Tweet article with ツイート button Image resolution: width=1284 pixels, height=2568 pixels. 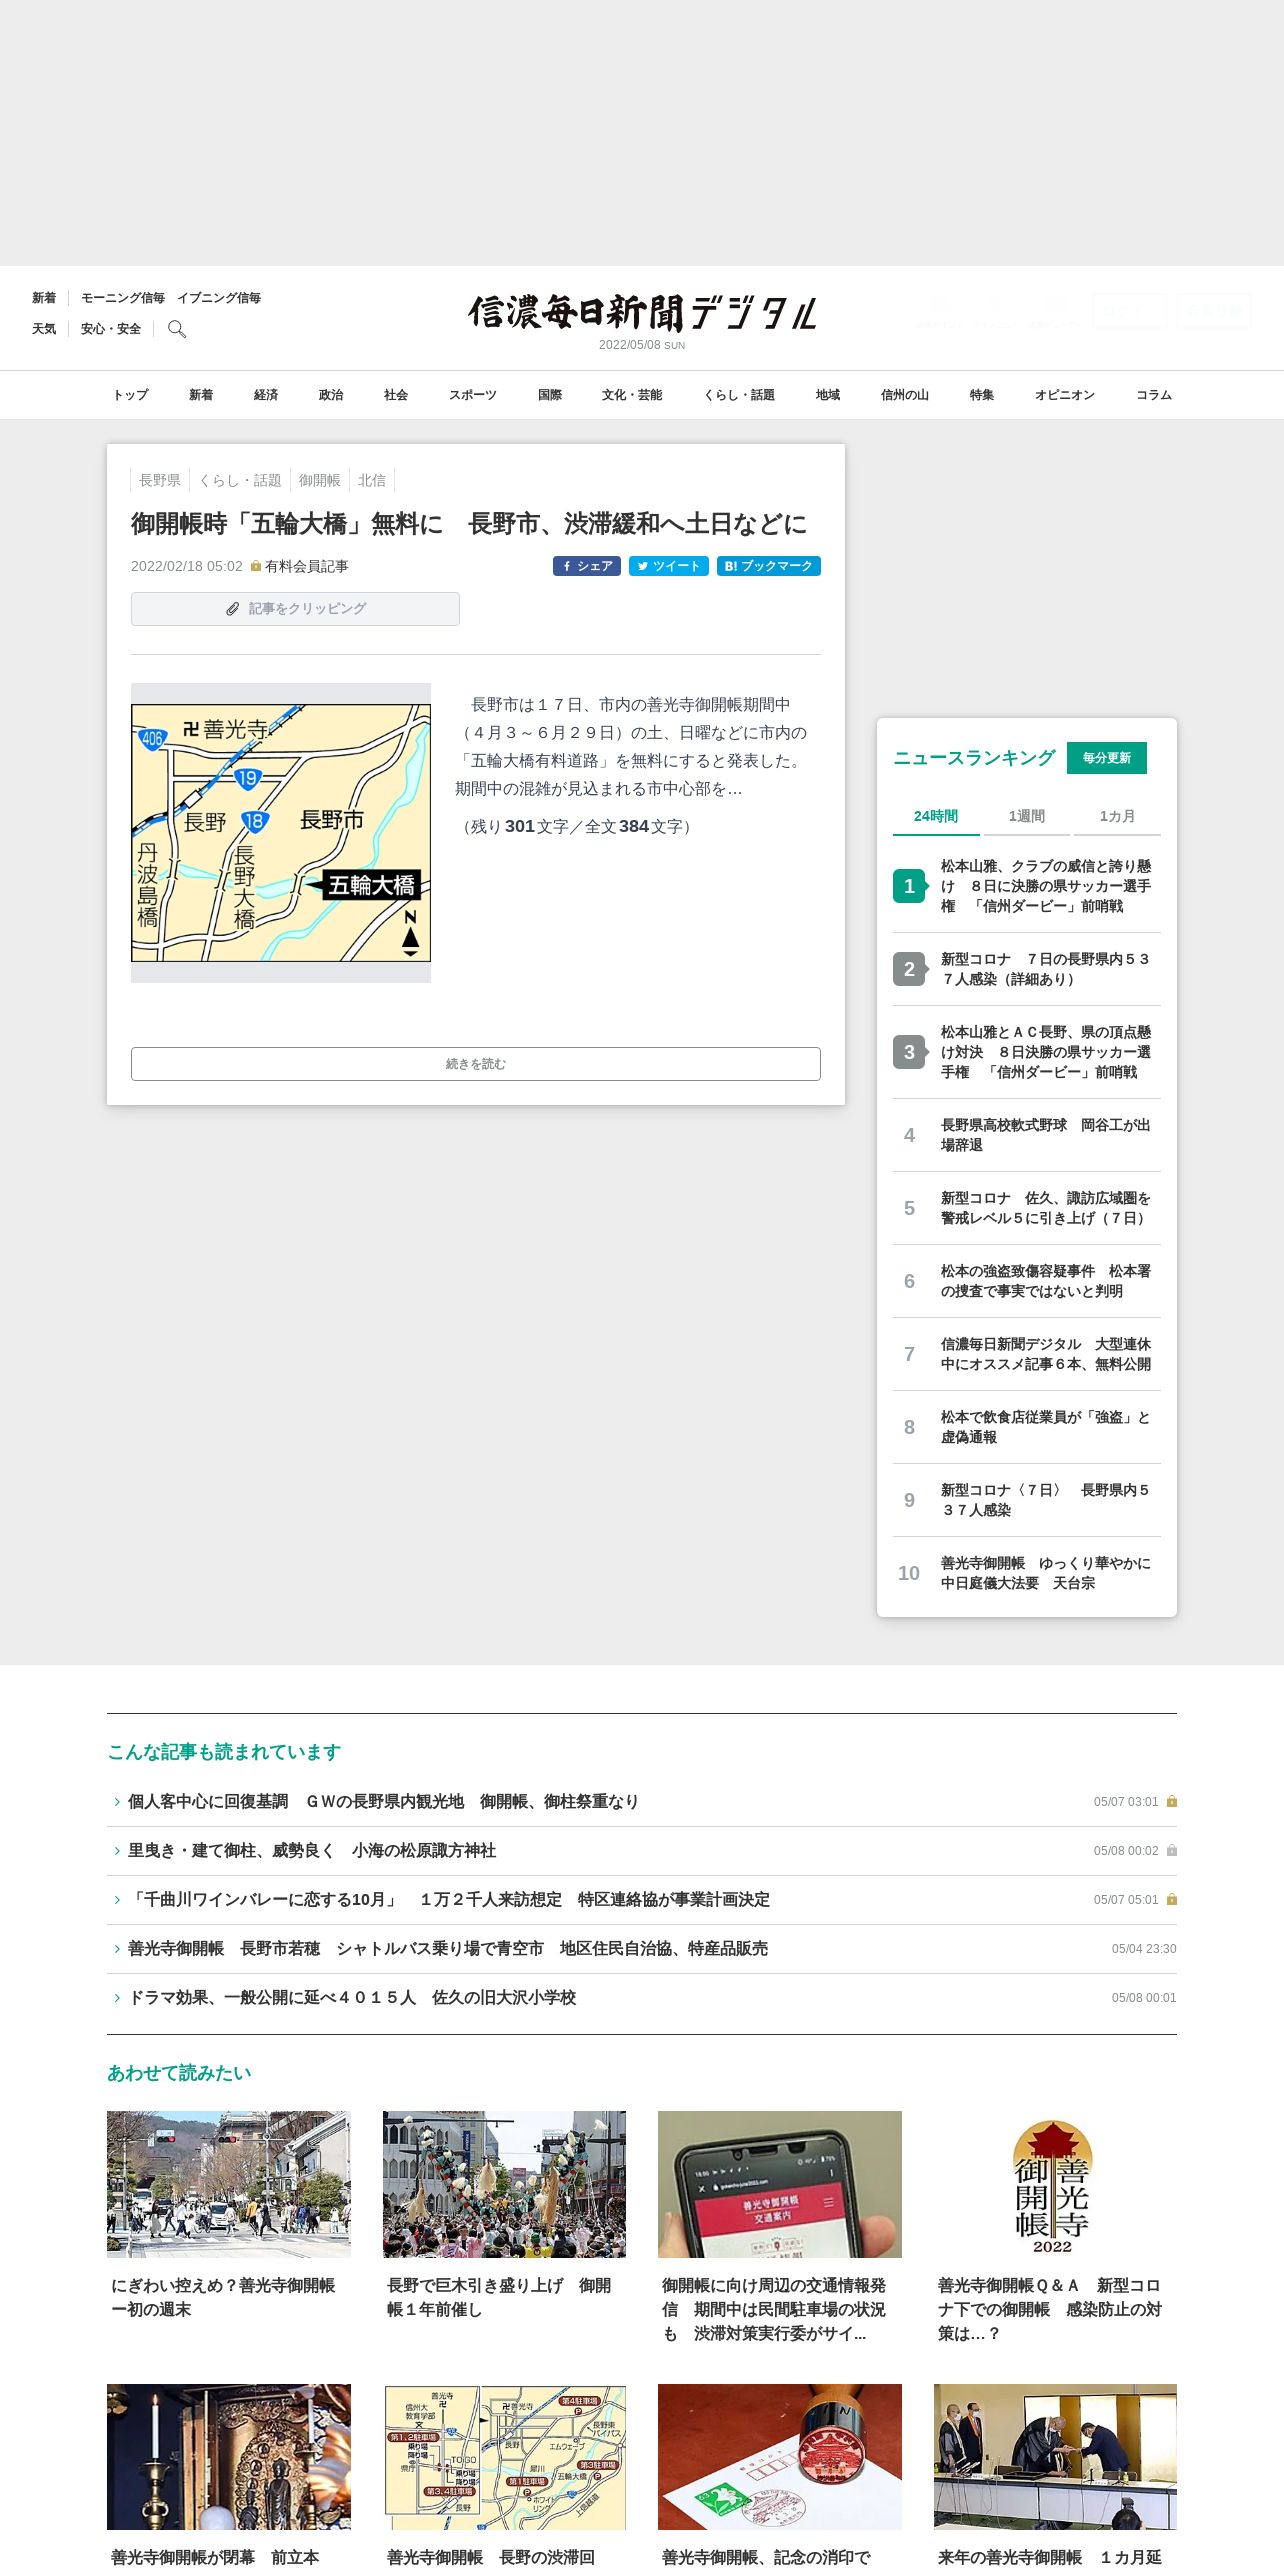[x=669, y=566]
